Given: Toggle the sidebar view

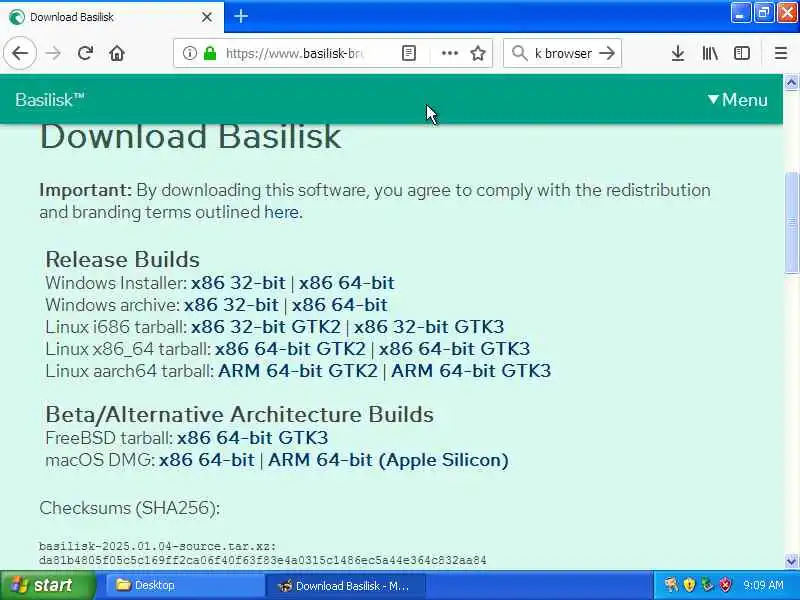Looking at the screenshot, I should click(x=741, y=53).
